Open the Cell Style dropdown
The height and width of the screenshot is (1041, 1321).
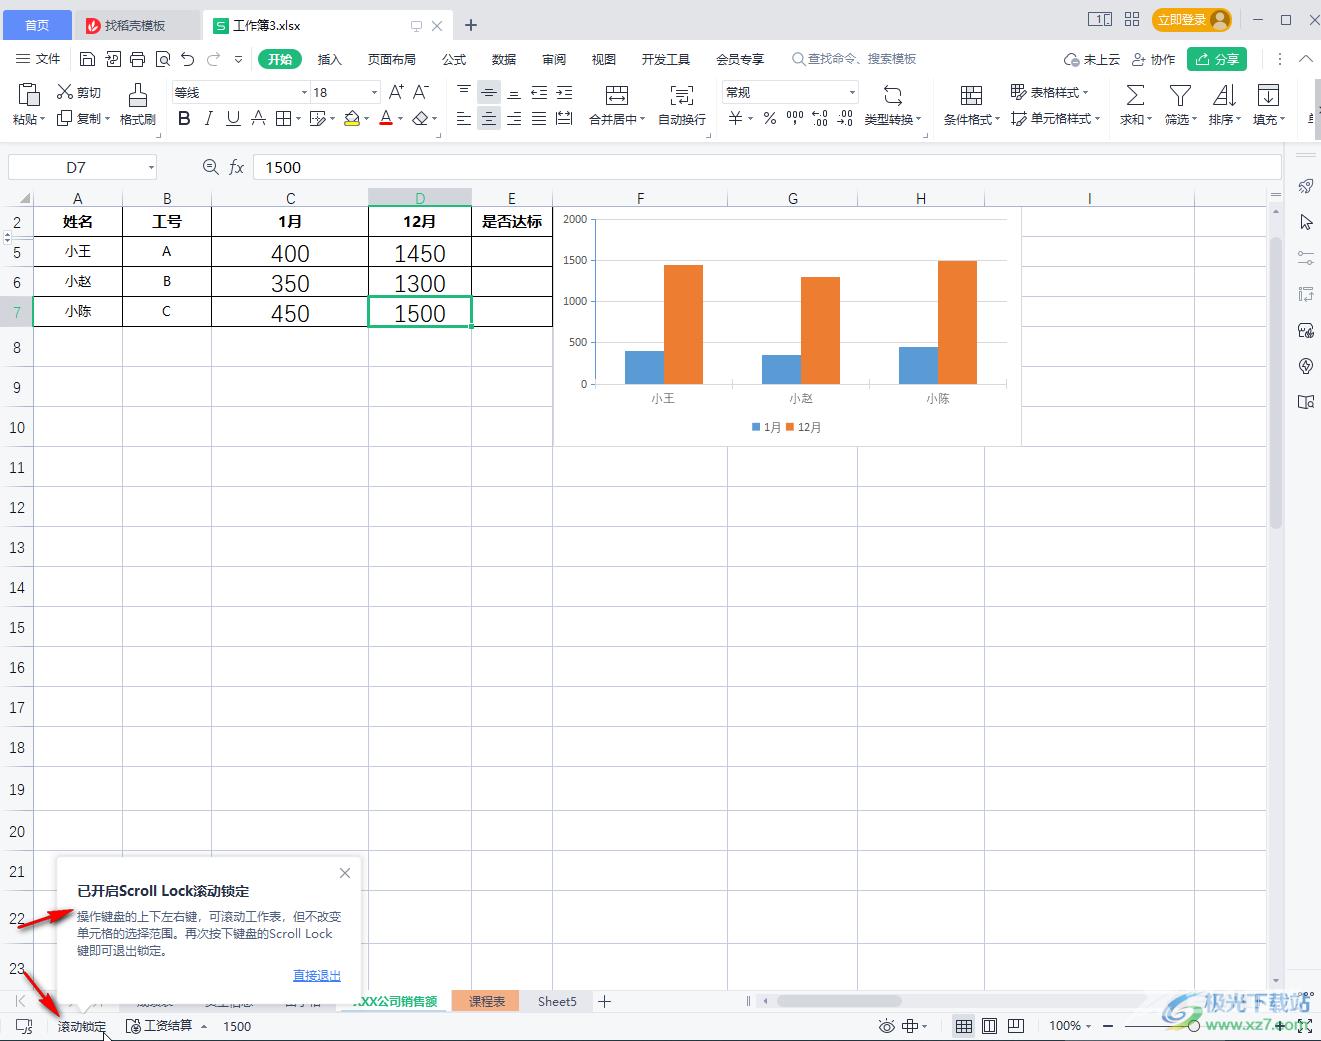pos(1055,118)
